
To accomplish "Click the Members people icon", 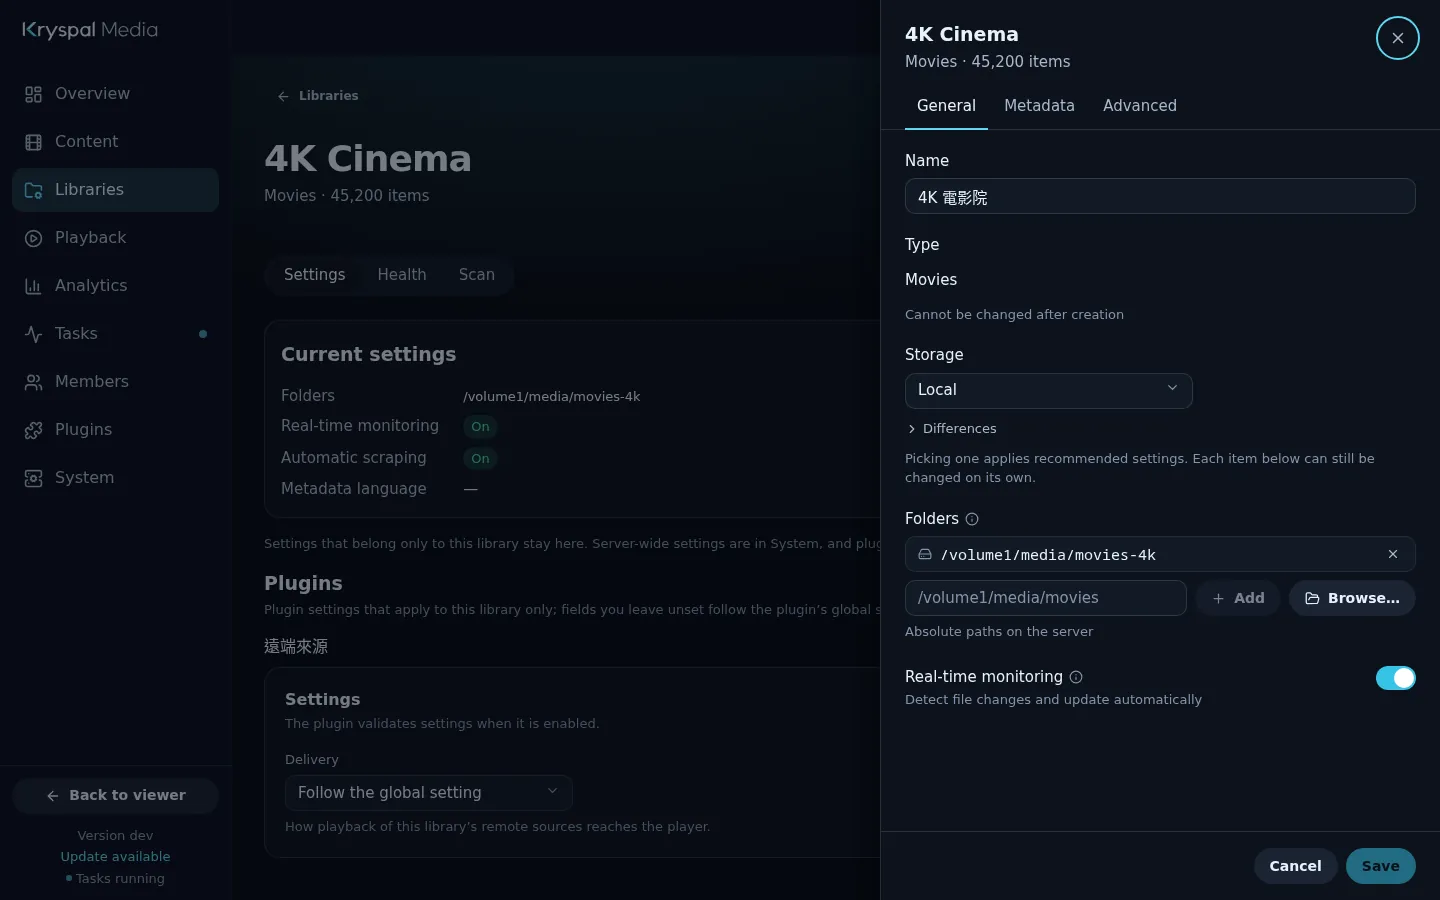I will coord(33,382).
